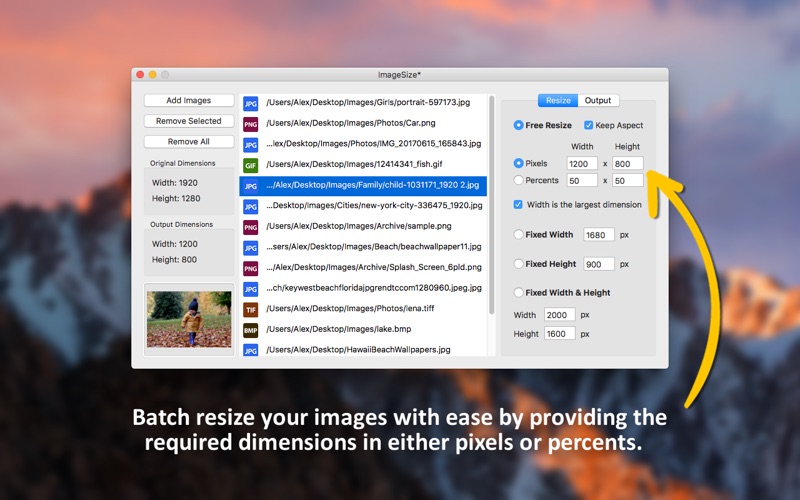Click the BMP icon beside lake.bmp
Screen dimensions: 800x500
point(251,330)
